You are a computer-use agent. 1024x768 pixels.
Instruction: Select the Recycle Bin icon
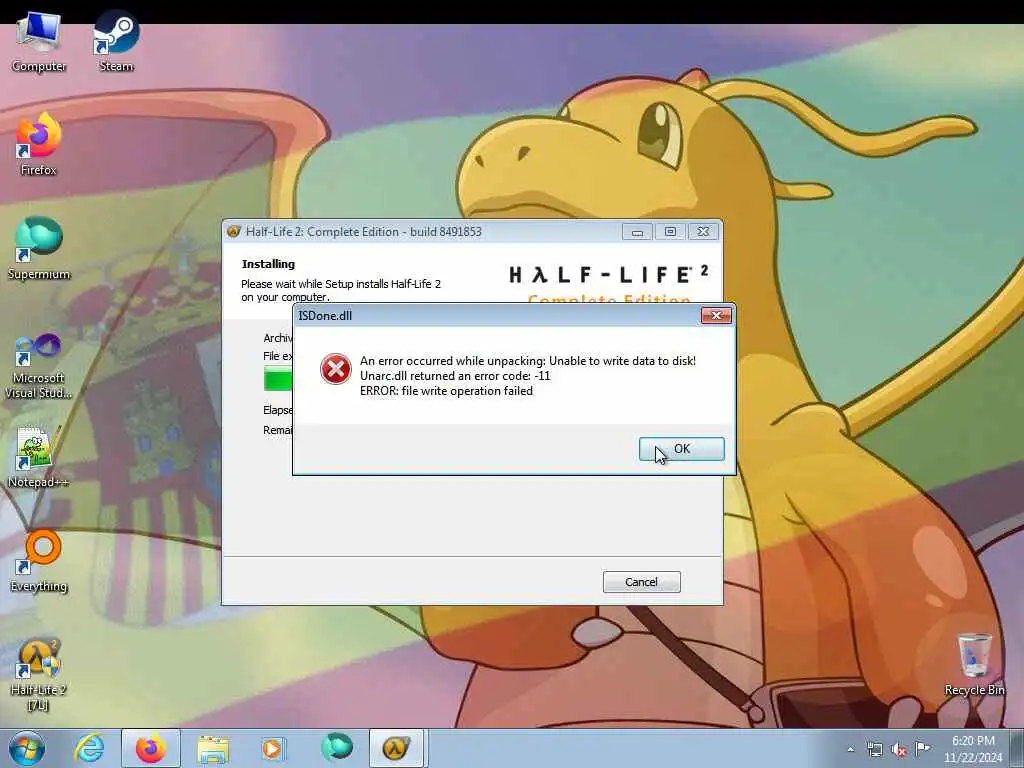click(x=974, y=665)
